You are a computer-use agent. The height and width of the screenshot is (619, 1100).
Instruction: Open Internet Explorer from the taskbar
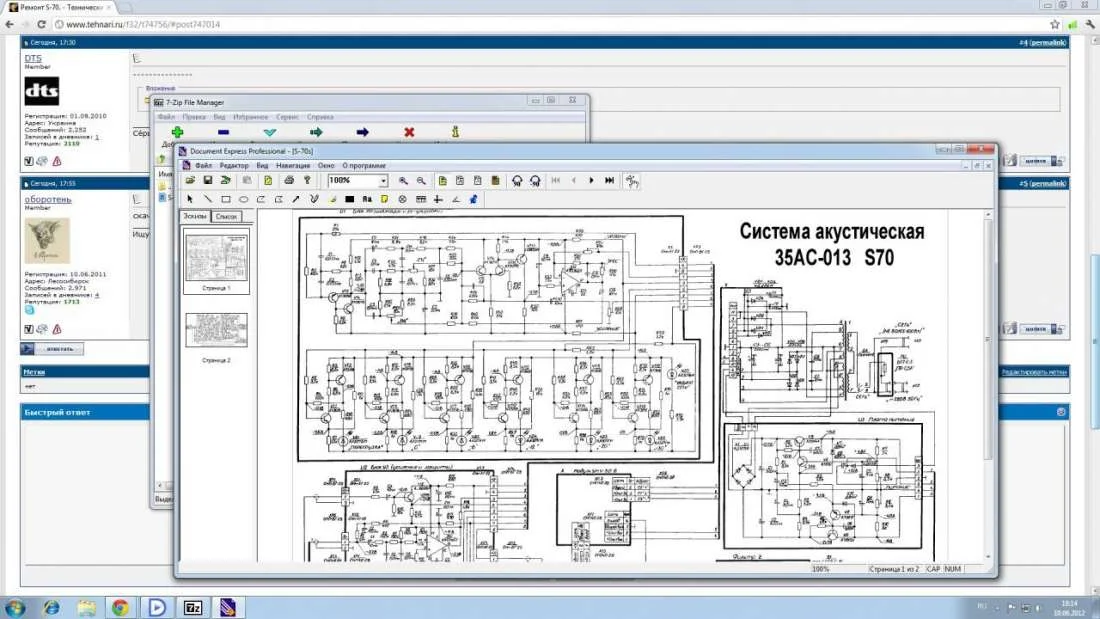tap(51, 607)
